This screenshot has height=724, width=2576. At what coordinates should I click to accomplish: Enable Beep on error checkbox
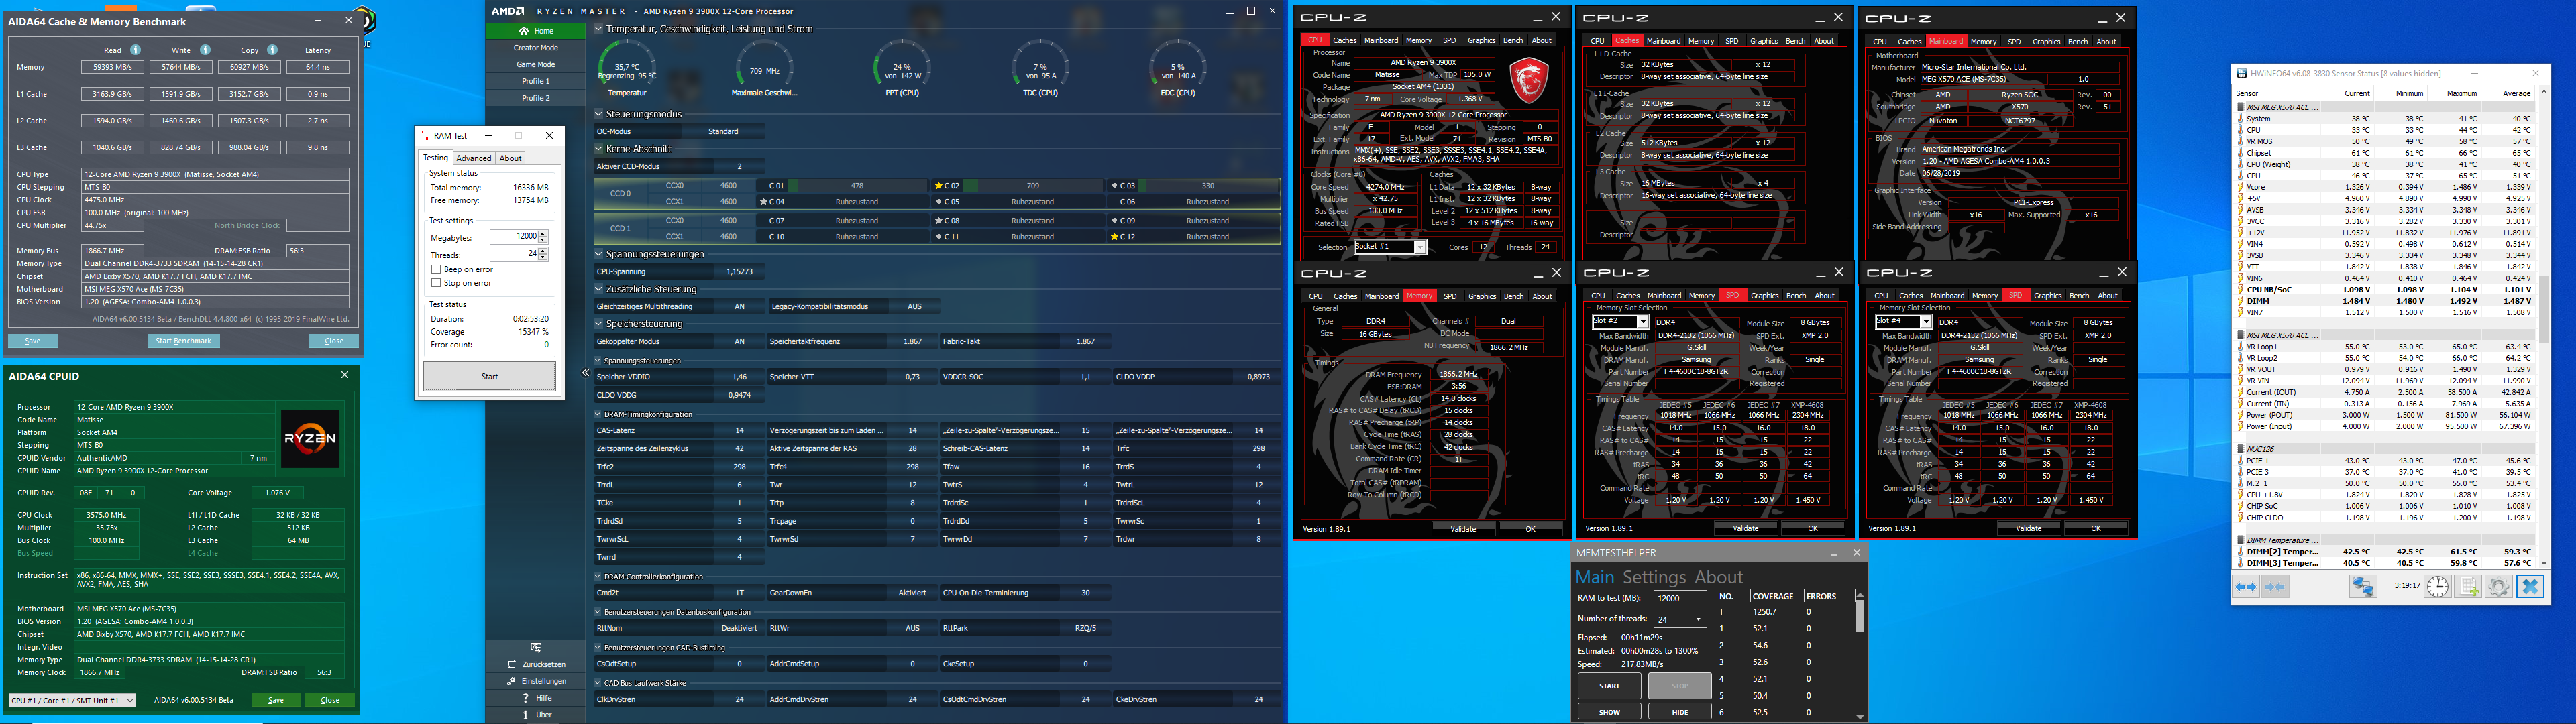point(436,270)
